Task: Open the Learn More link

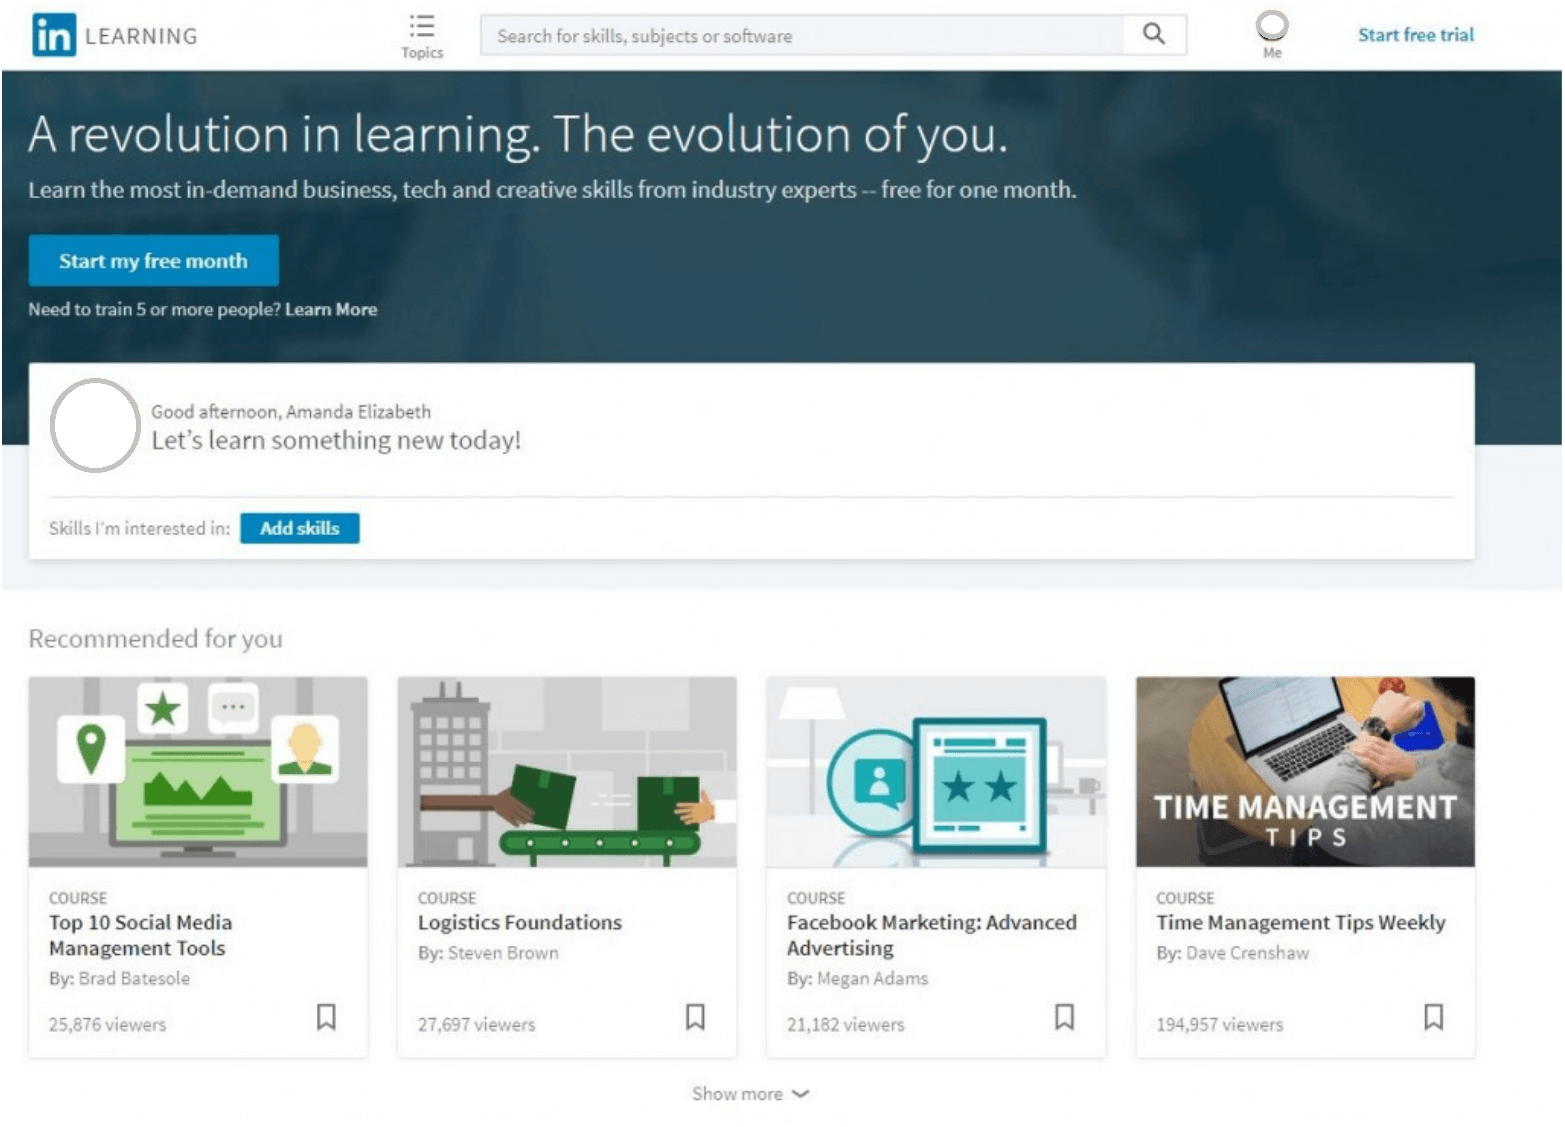Action: (x=331, y=309)
